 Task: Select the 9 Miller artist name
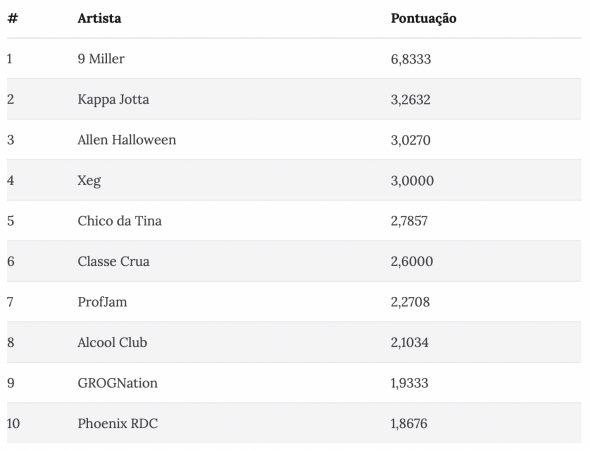click(101, 59)
